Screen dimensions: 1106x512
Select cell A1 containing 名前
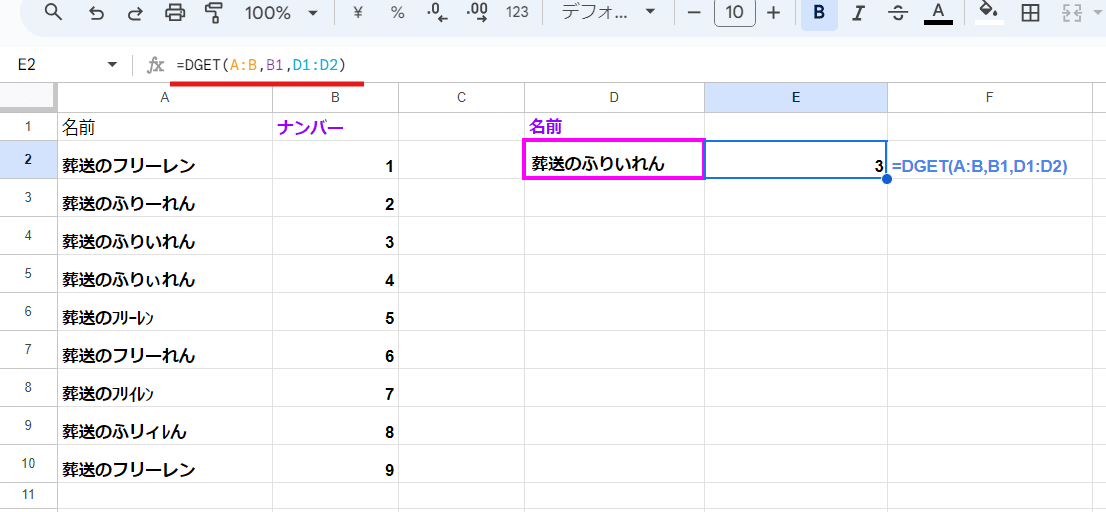(165, 127)
